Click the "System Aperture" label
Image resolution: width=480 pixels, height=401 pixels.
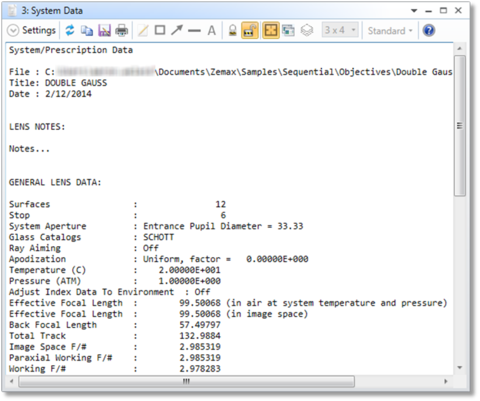[47, 226]
